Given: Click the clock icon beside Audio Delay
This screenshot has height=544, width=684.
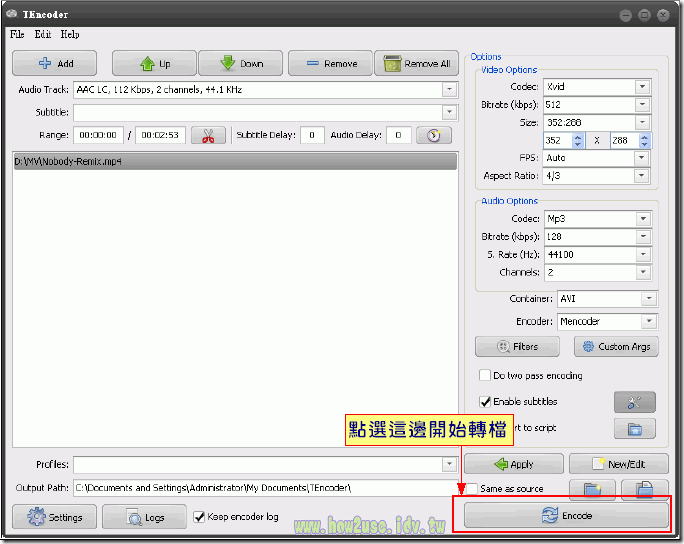Looking at the screenshot, I should coord(434,136).
